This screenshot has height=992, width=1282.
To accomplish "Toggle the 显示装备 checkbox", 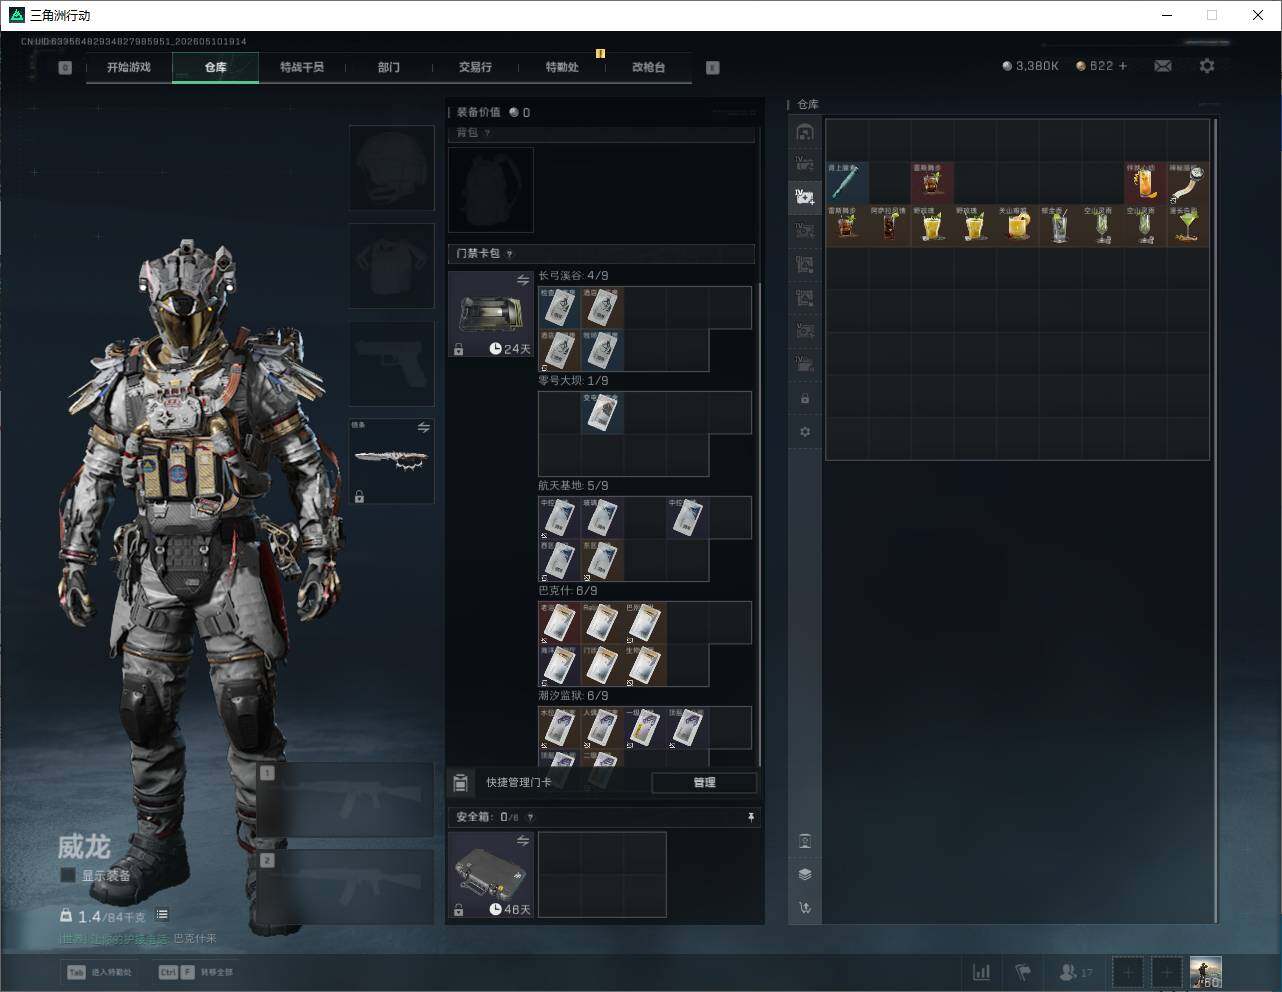I will point(68,875).
